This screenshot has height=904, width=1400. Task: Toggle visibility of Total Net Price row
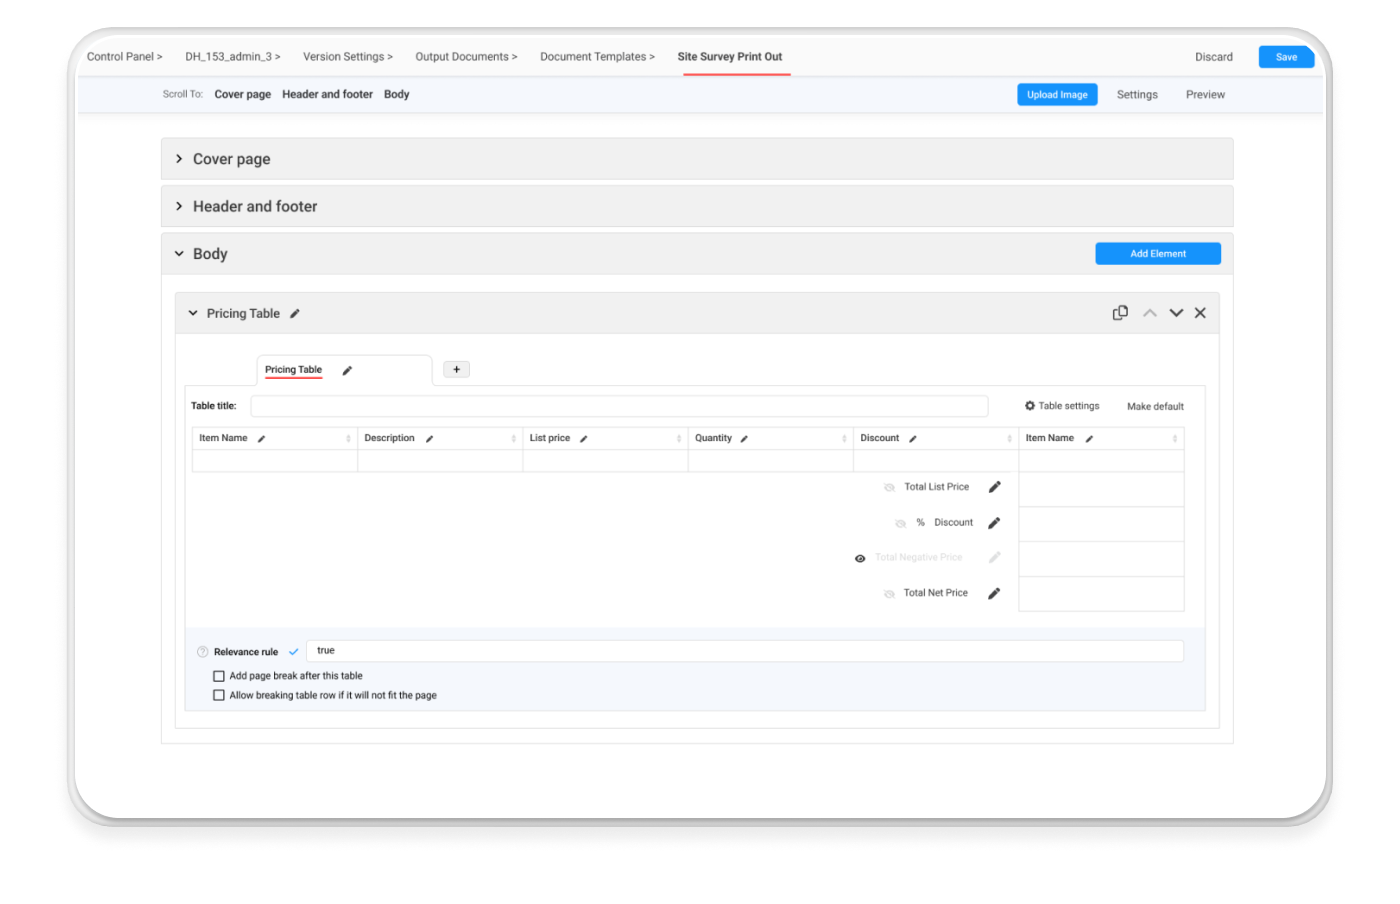(889, 594)
